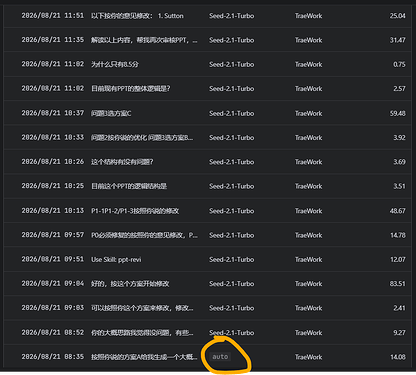Click TraeWork in the 11:35 row
Viewport: 416px width, 375px height.
point(309,40)
